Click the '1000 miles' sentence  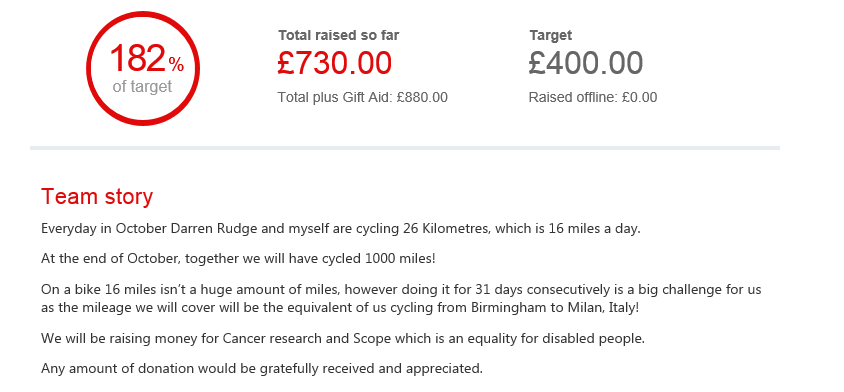pyautogui.click(x=238, y=258)
